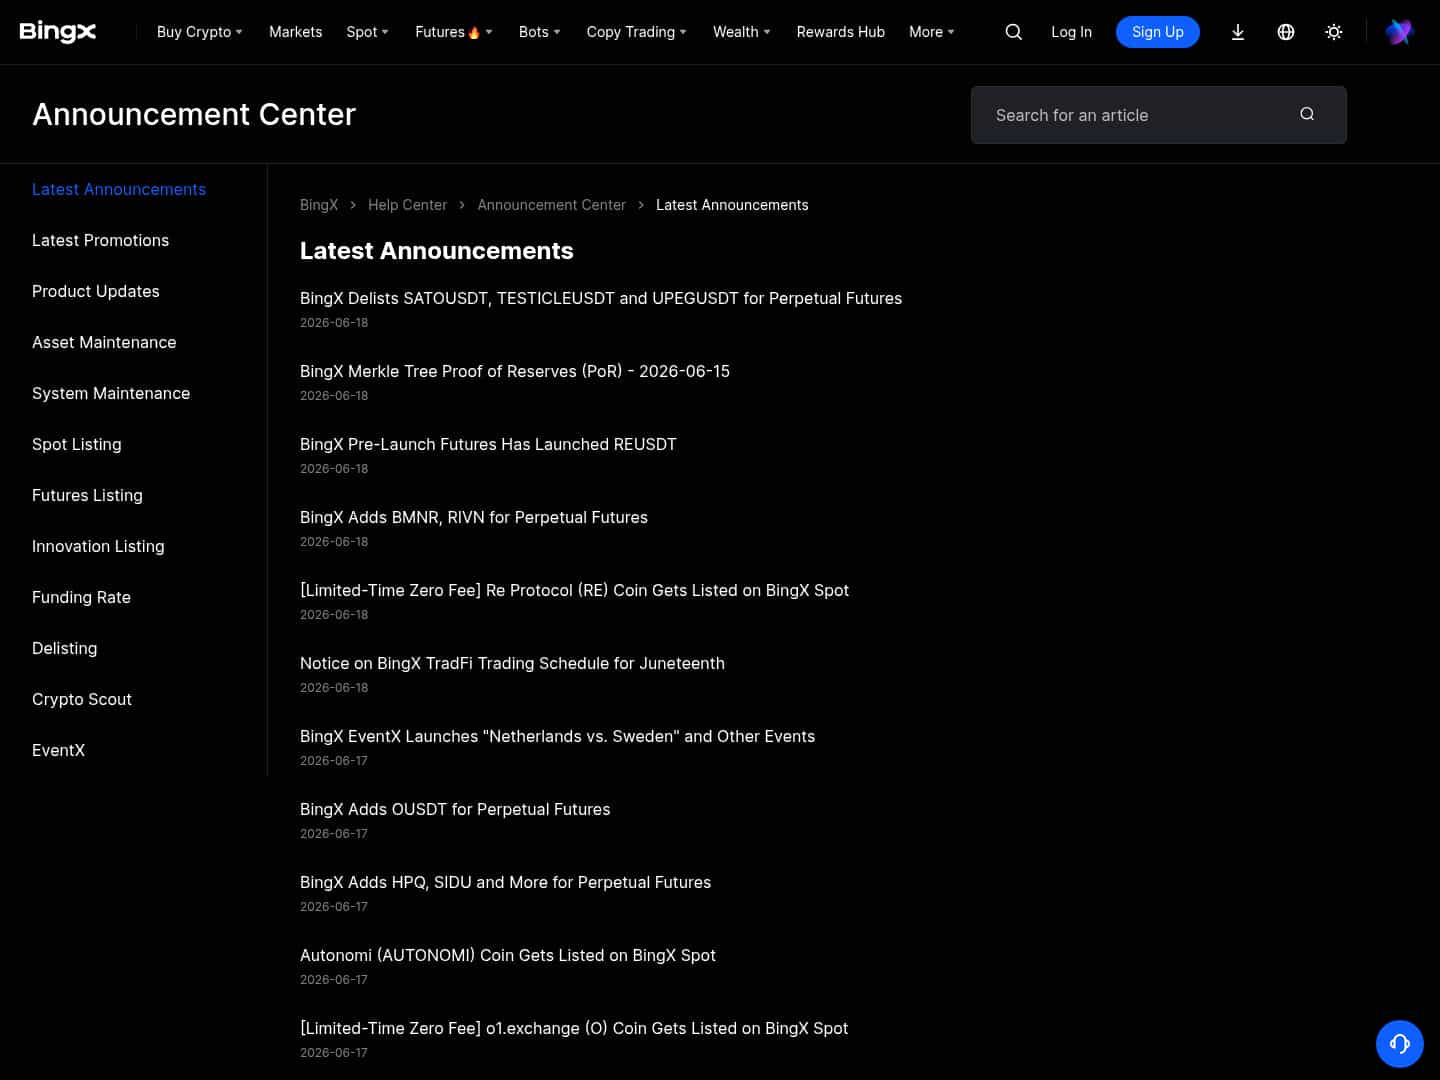Open TradFi Juneteenth schedule notice
The image size is (1440, 1080).
[x=512, y=663]
